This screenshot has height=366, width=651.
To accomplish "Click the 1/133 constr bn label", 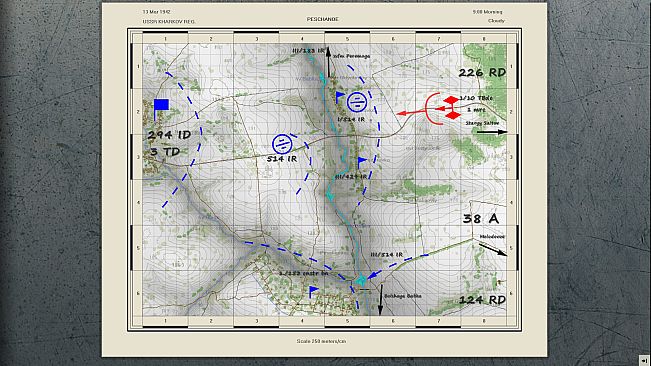I will click(303, 273).
